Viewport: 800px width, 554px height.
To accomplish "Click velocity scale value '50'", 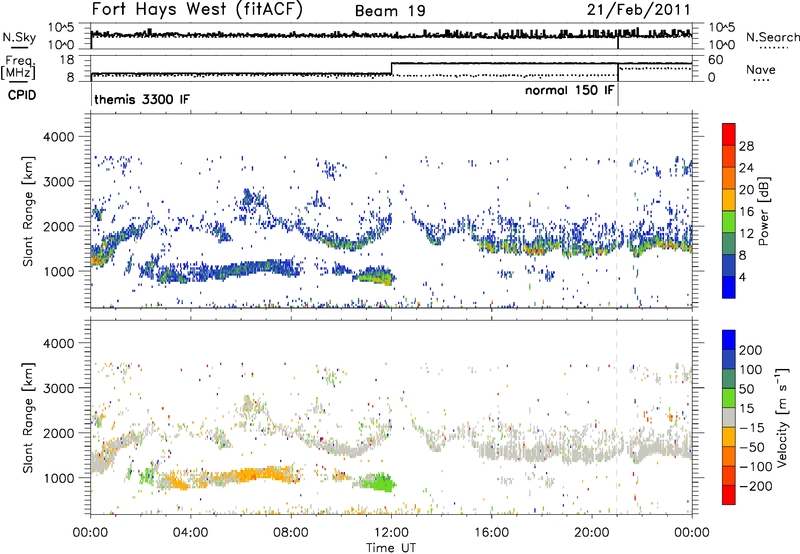I will click(746, 389).
